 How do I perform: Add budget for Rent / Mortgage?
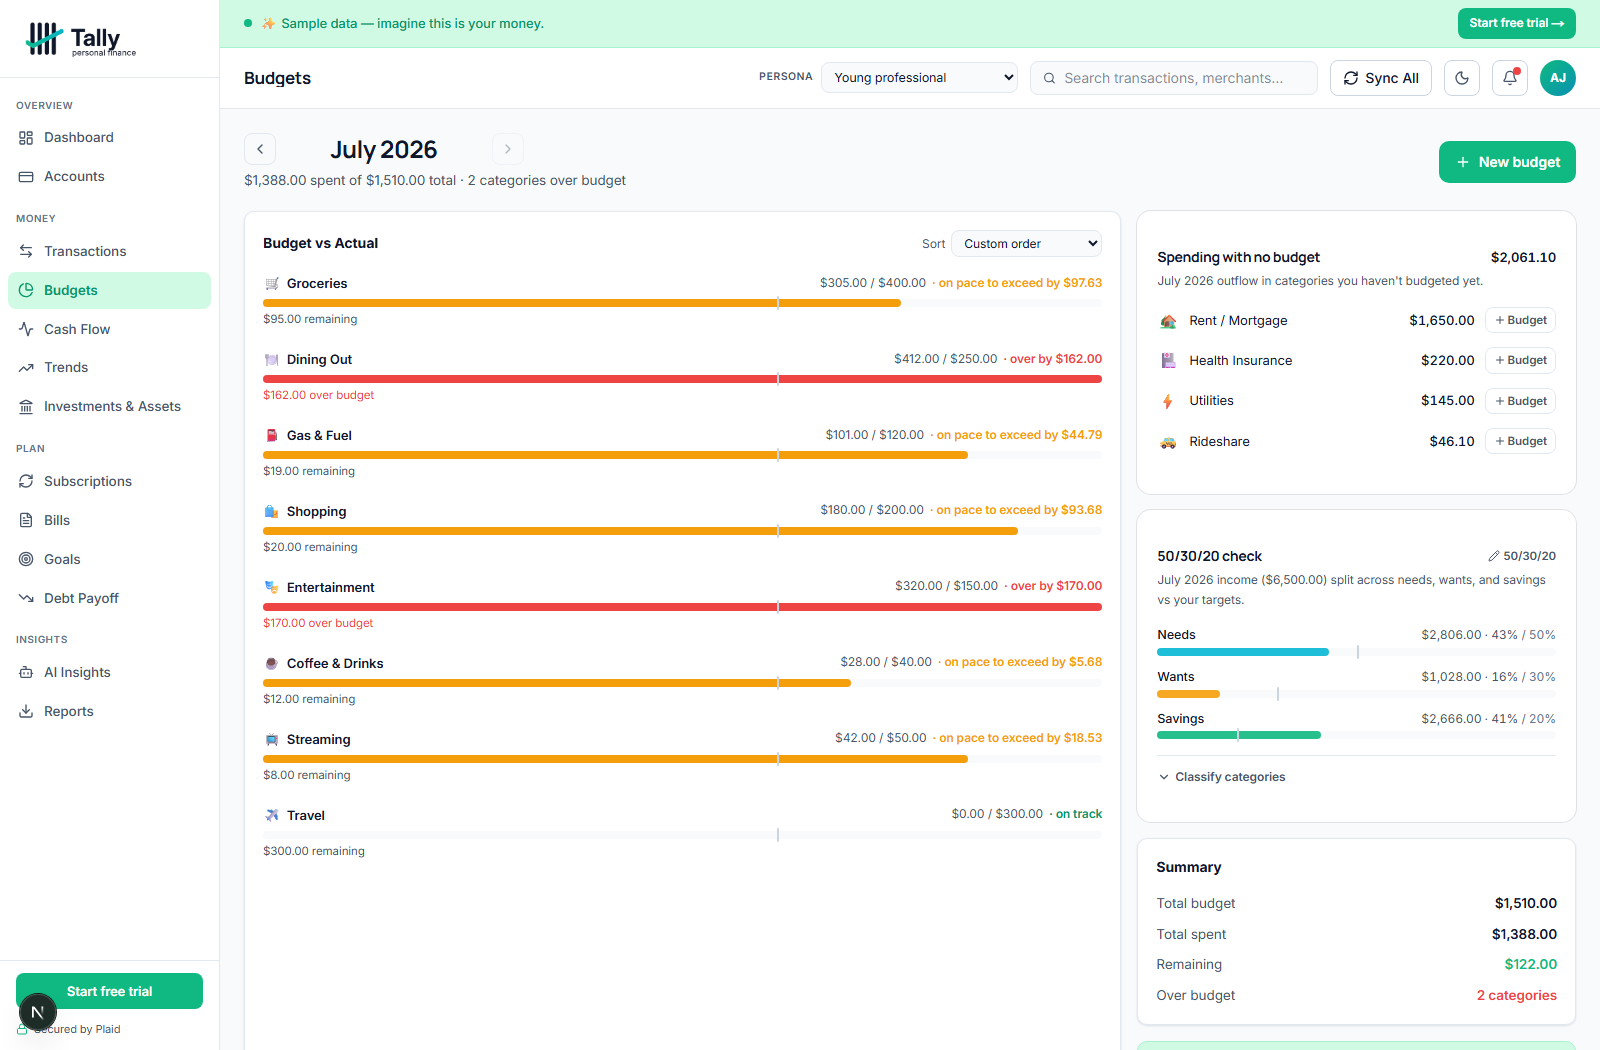(1520, 321)
